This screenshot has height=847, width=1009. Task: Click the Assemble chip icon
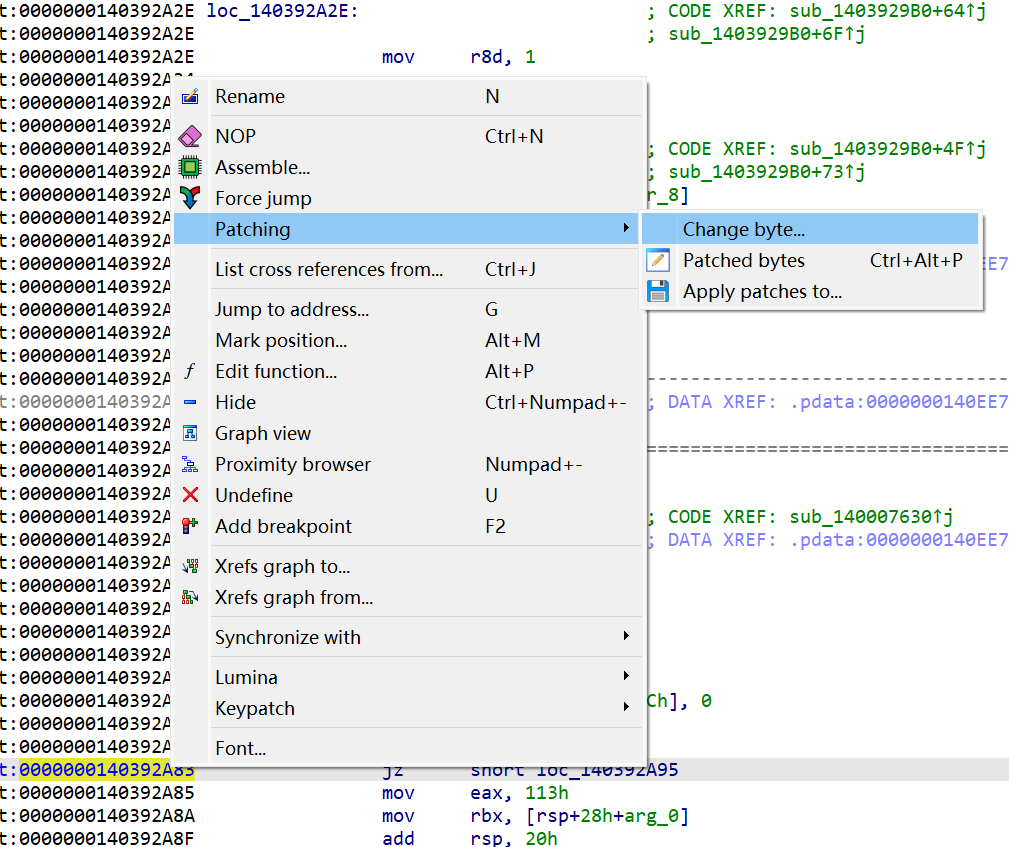(189, 167)
